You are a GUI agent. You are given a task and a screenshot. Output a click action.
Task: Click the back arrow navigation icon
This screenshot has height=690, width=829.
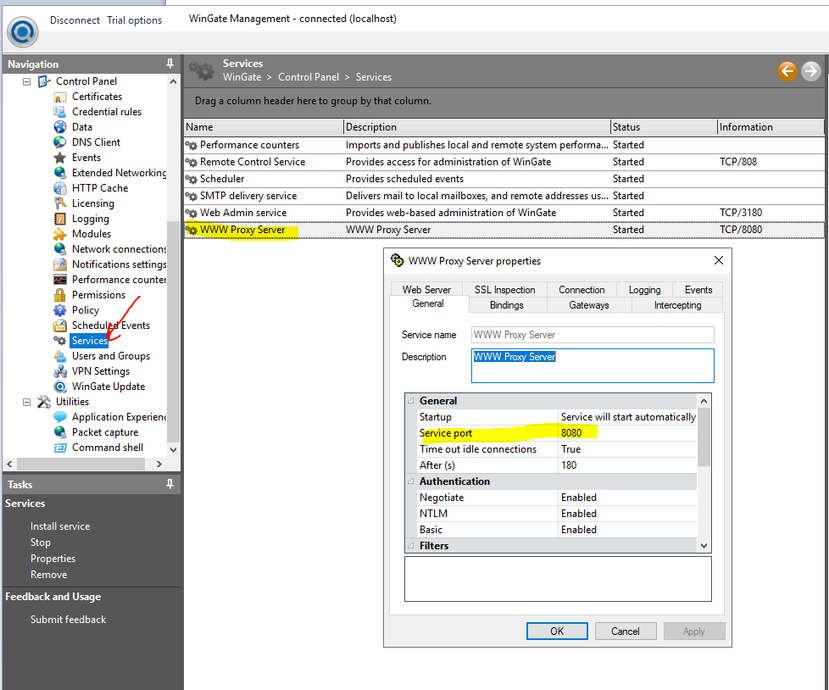coord(787,70)
